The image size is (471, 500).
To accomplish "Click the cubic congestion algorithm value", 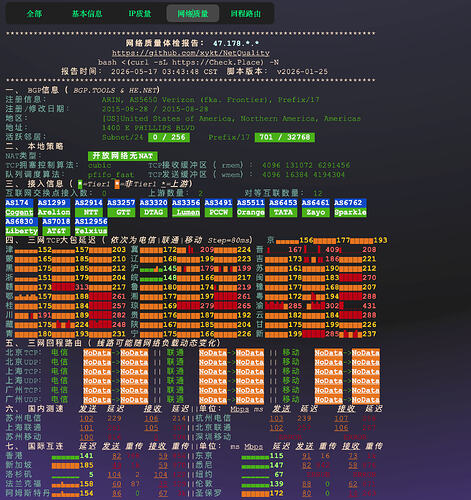I will point(100,165).
